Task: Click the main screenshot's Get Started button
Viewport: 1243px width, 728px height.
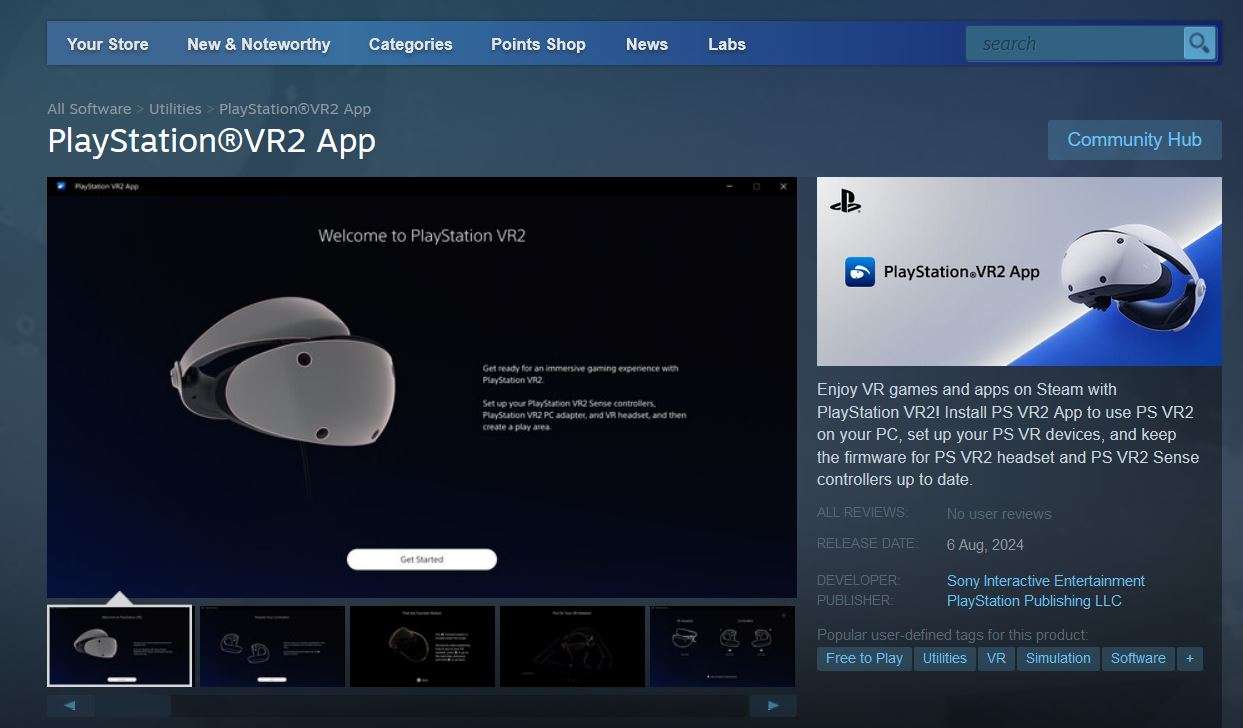Action: point(421,559)
